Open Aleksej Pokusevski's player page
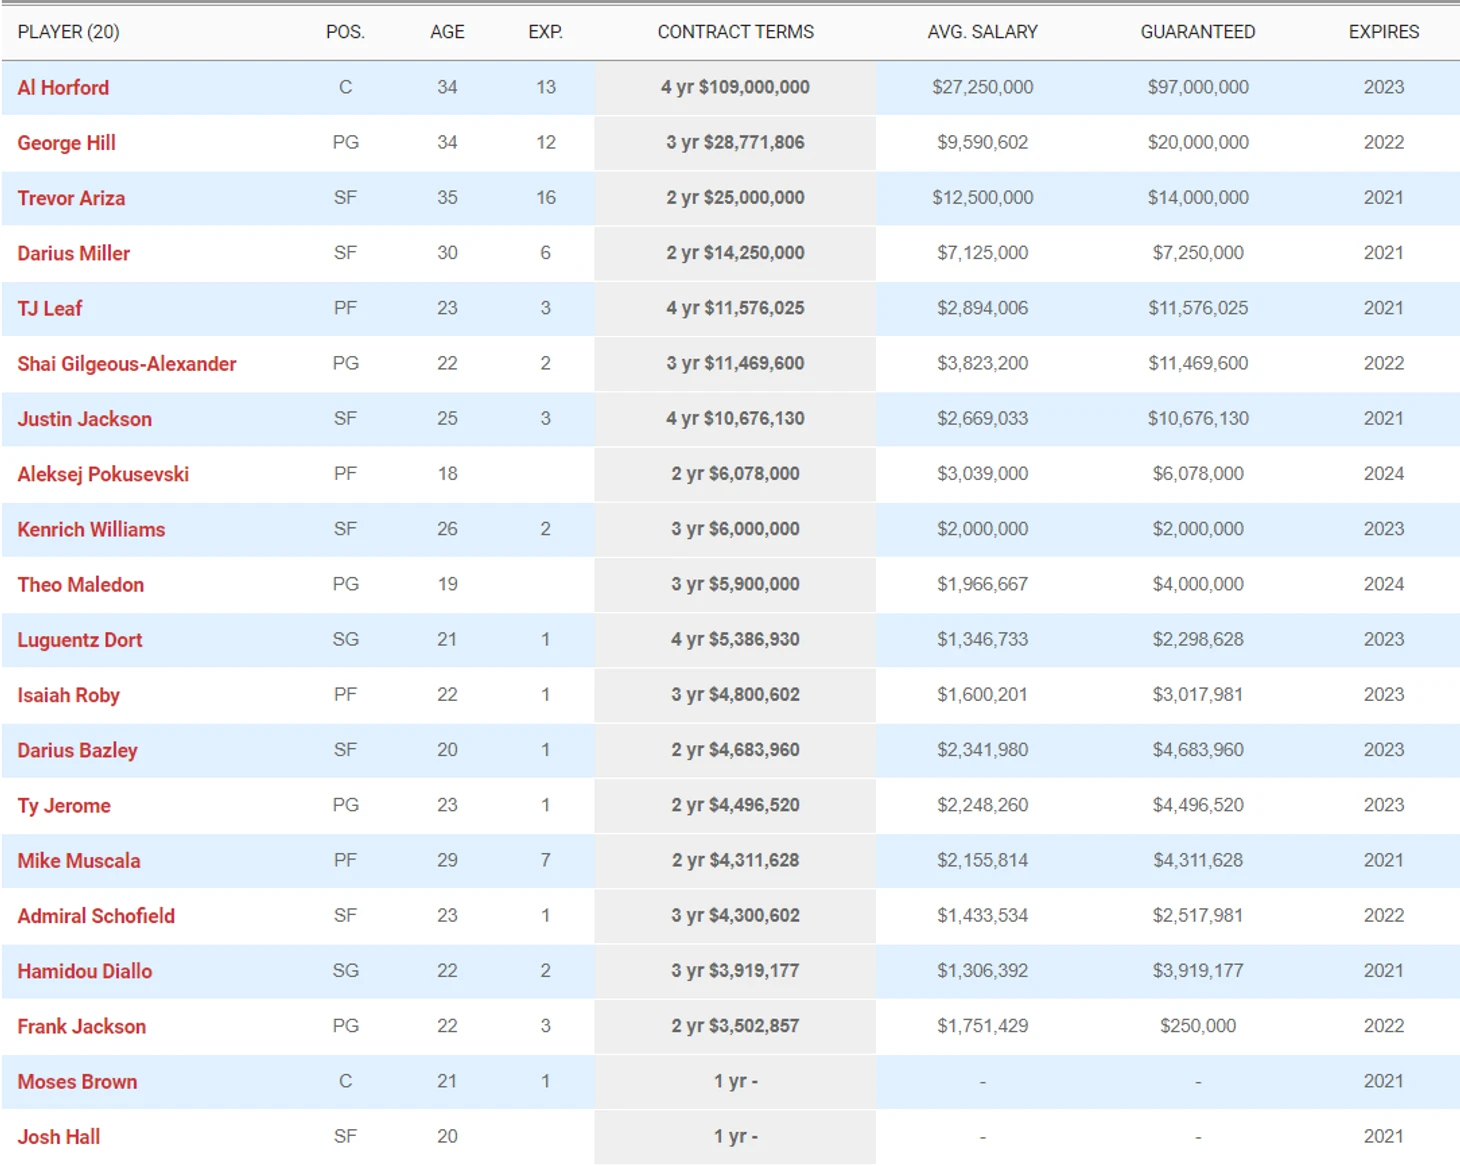Image resolution: width=1460 pixels, height=1166 pixels. pos(103,474)
